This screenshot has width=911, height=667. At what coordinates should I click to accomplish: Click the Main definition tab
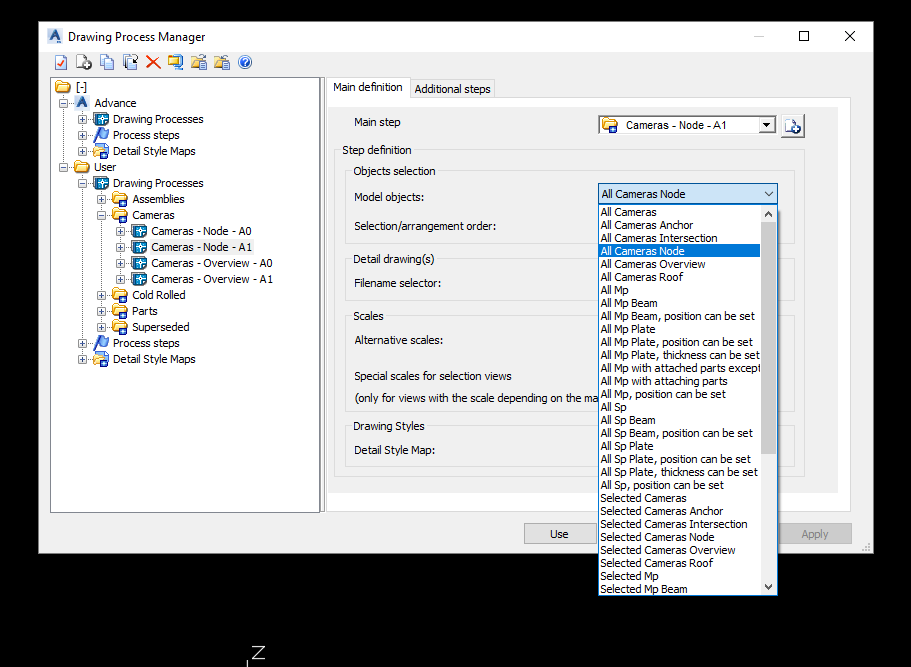(368, 88)
